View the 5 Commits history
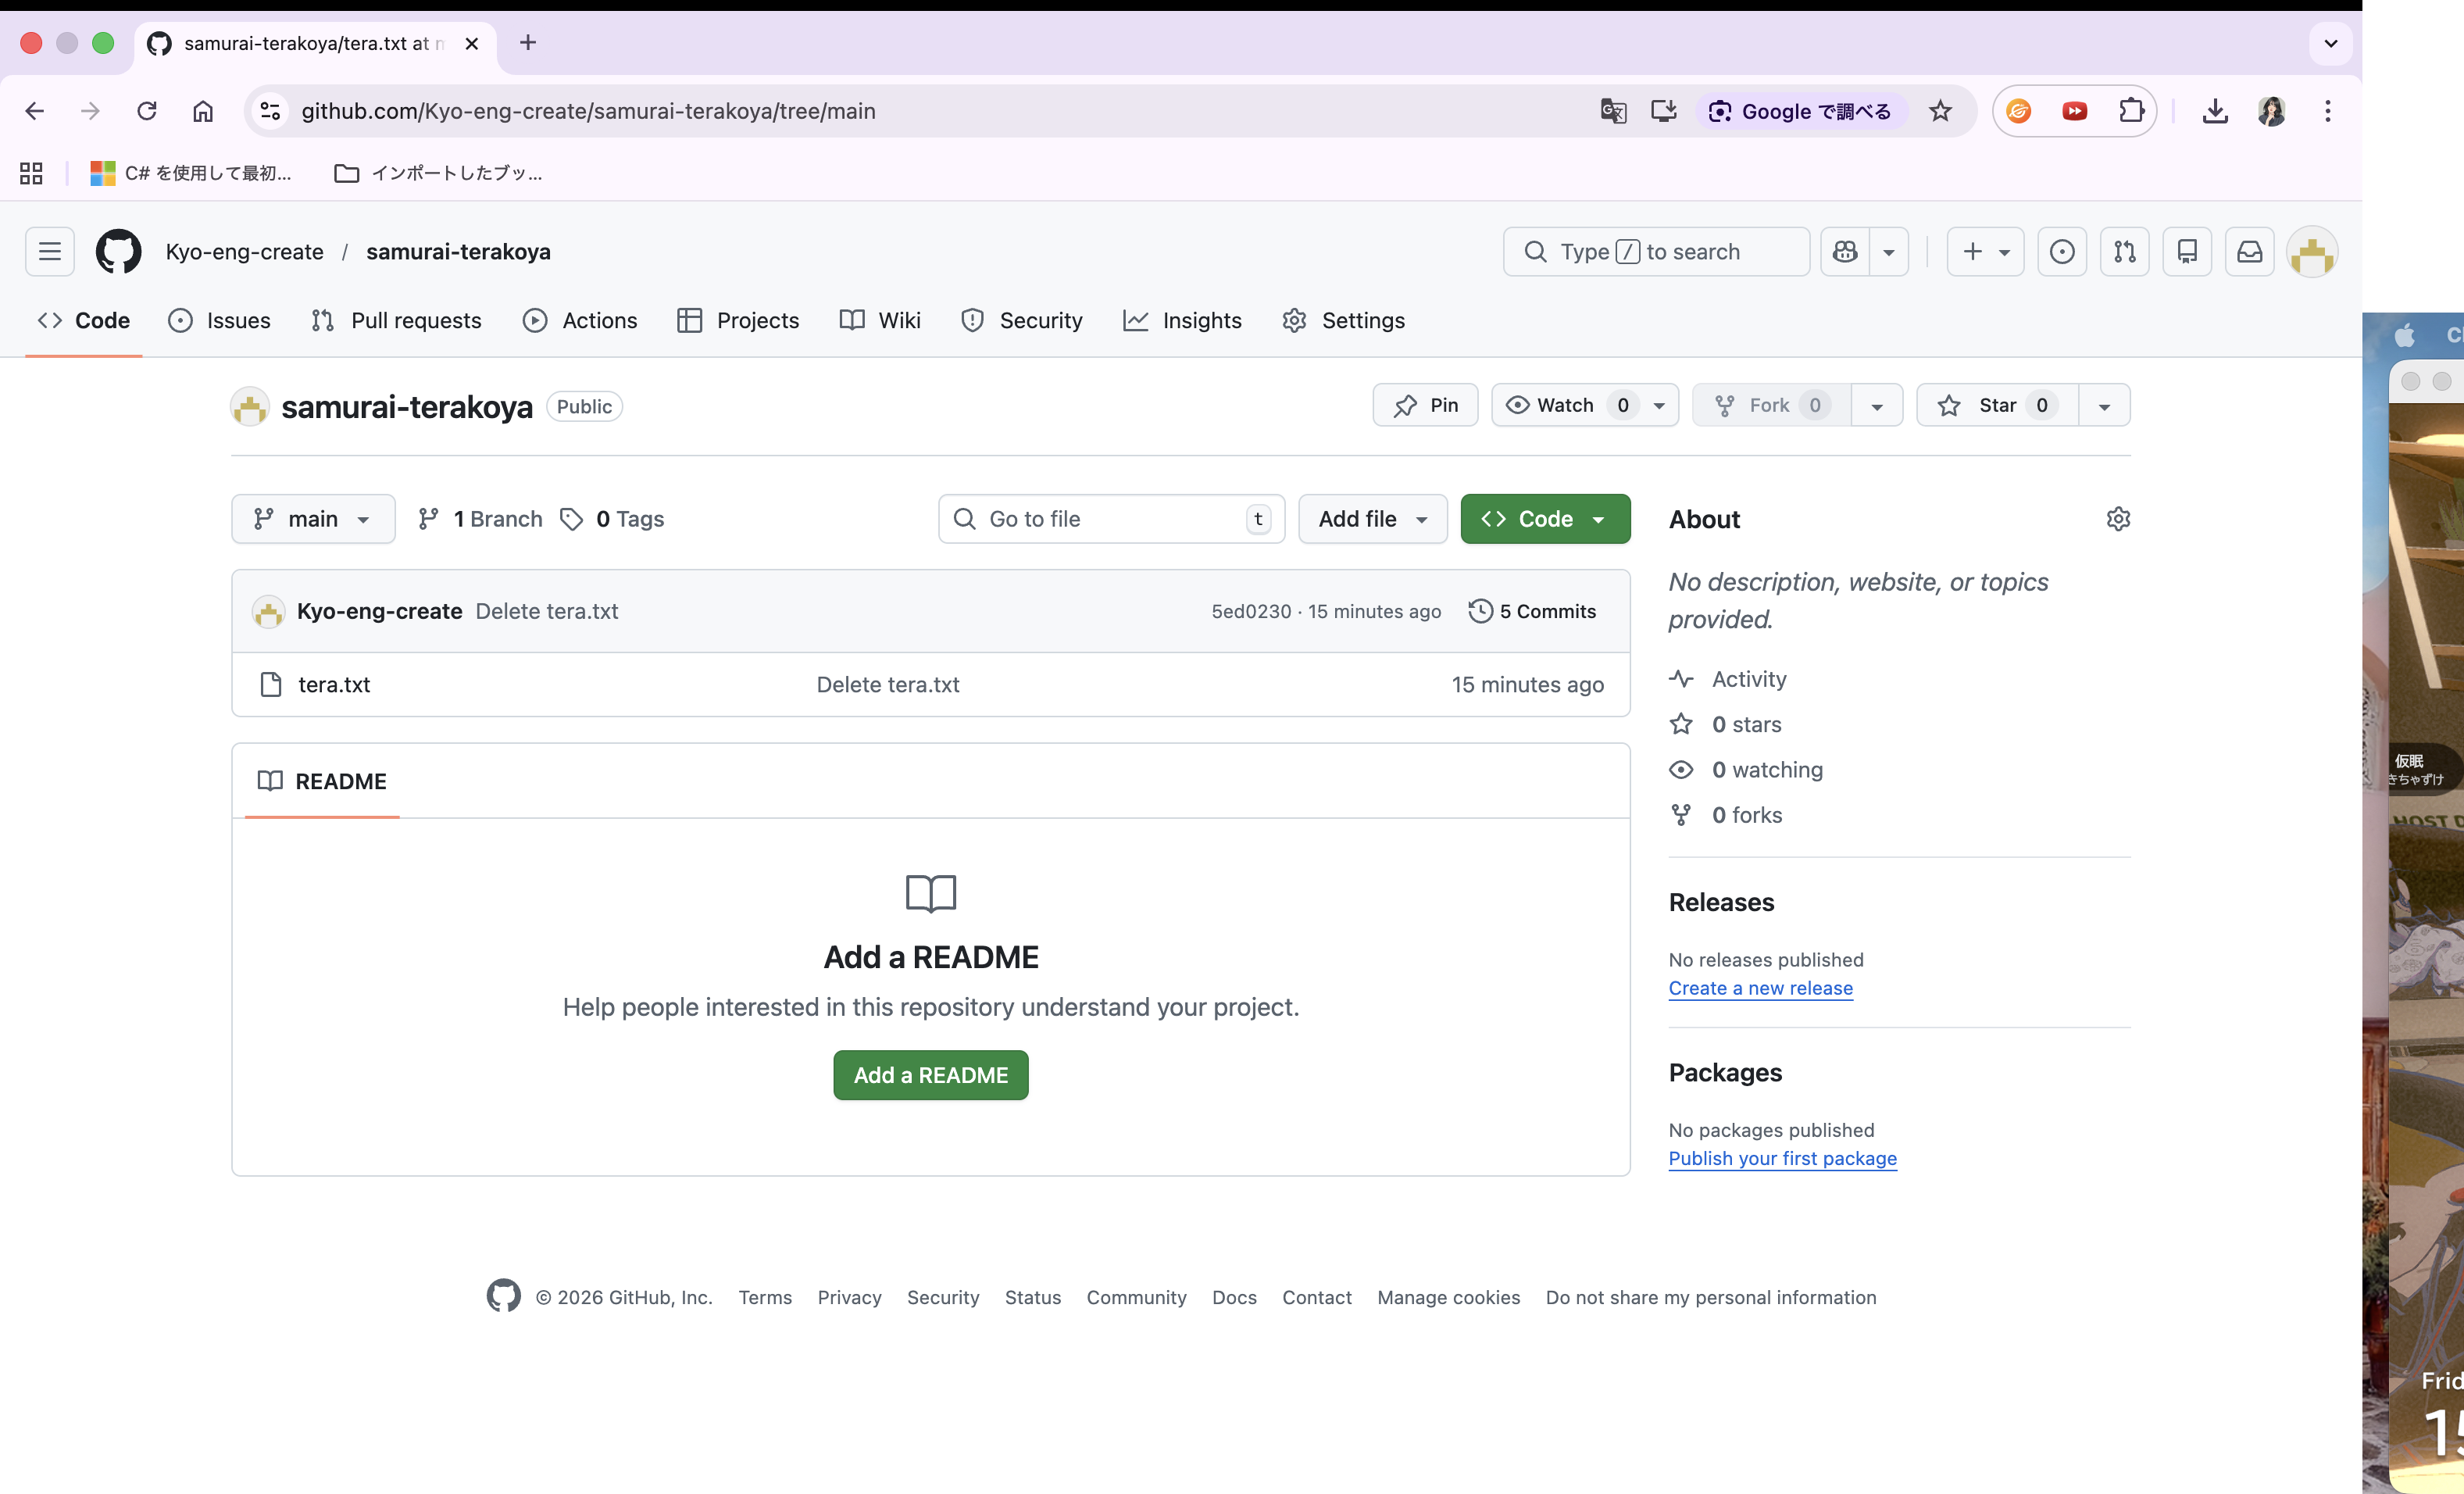 tap(1532, 611)
